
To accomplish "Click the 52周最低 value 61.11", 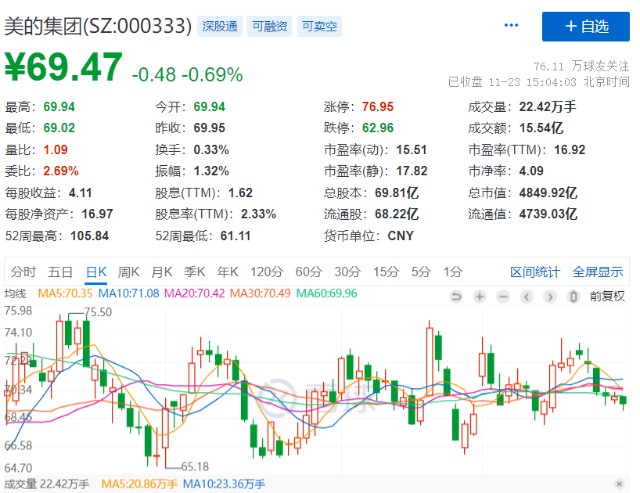I will coord(236,236).
